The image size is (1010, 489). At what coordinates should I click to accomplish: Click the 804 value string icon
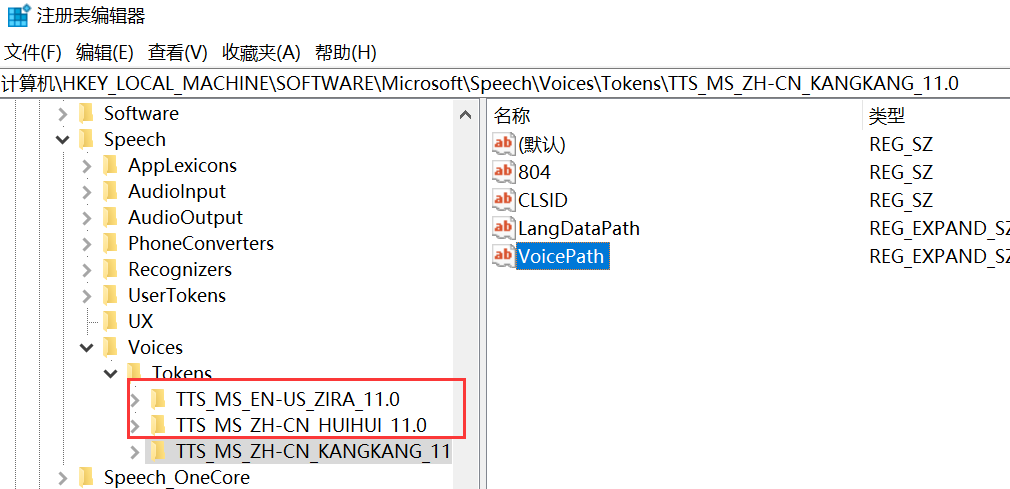click(x=504, y=172)
